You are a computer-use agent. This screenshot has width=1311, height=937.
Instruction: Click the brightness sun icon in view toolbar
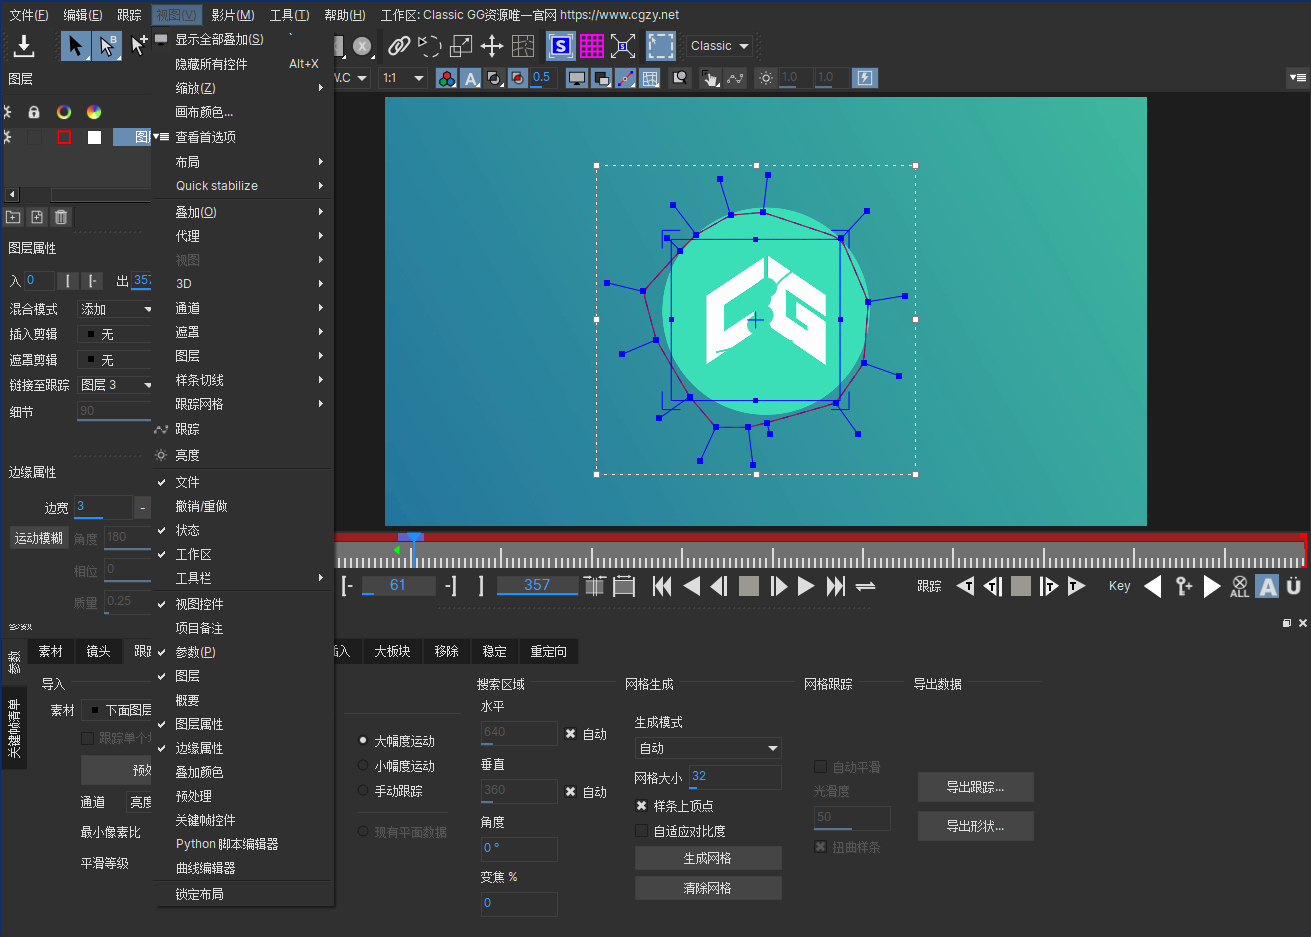766,78
